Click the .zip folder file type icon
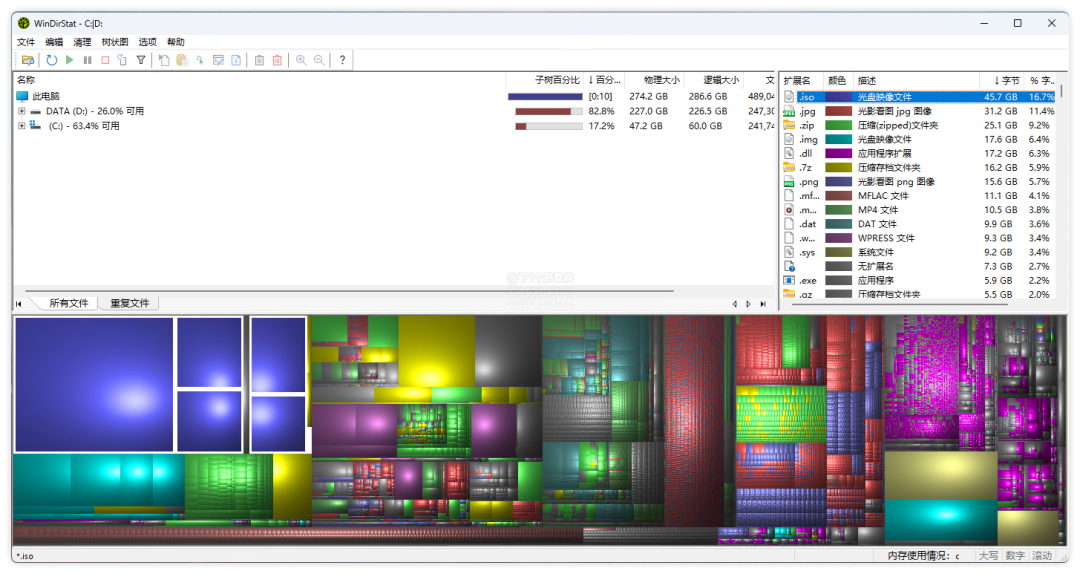The image size is (1080, 574). (x=789, y=125)
